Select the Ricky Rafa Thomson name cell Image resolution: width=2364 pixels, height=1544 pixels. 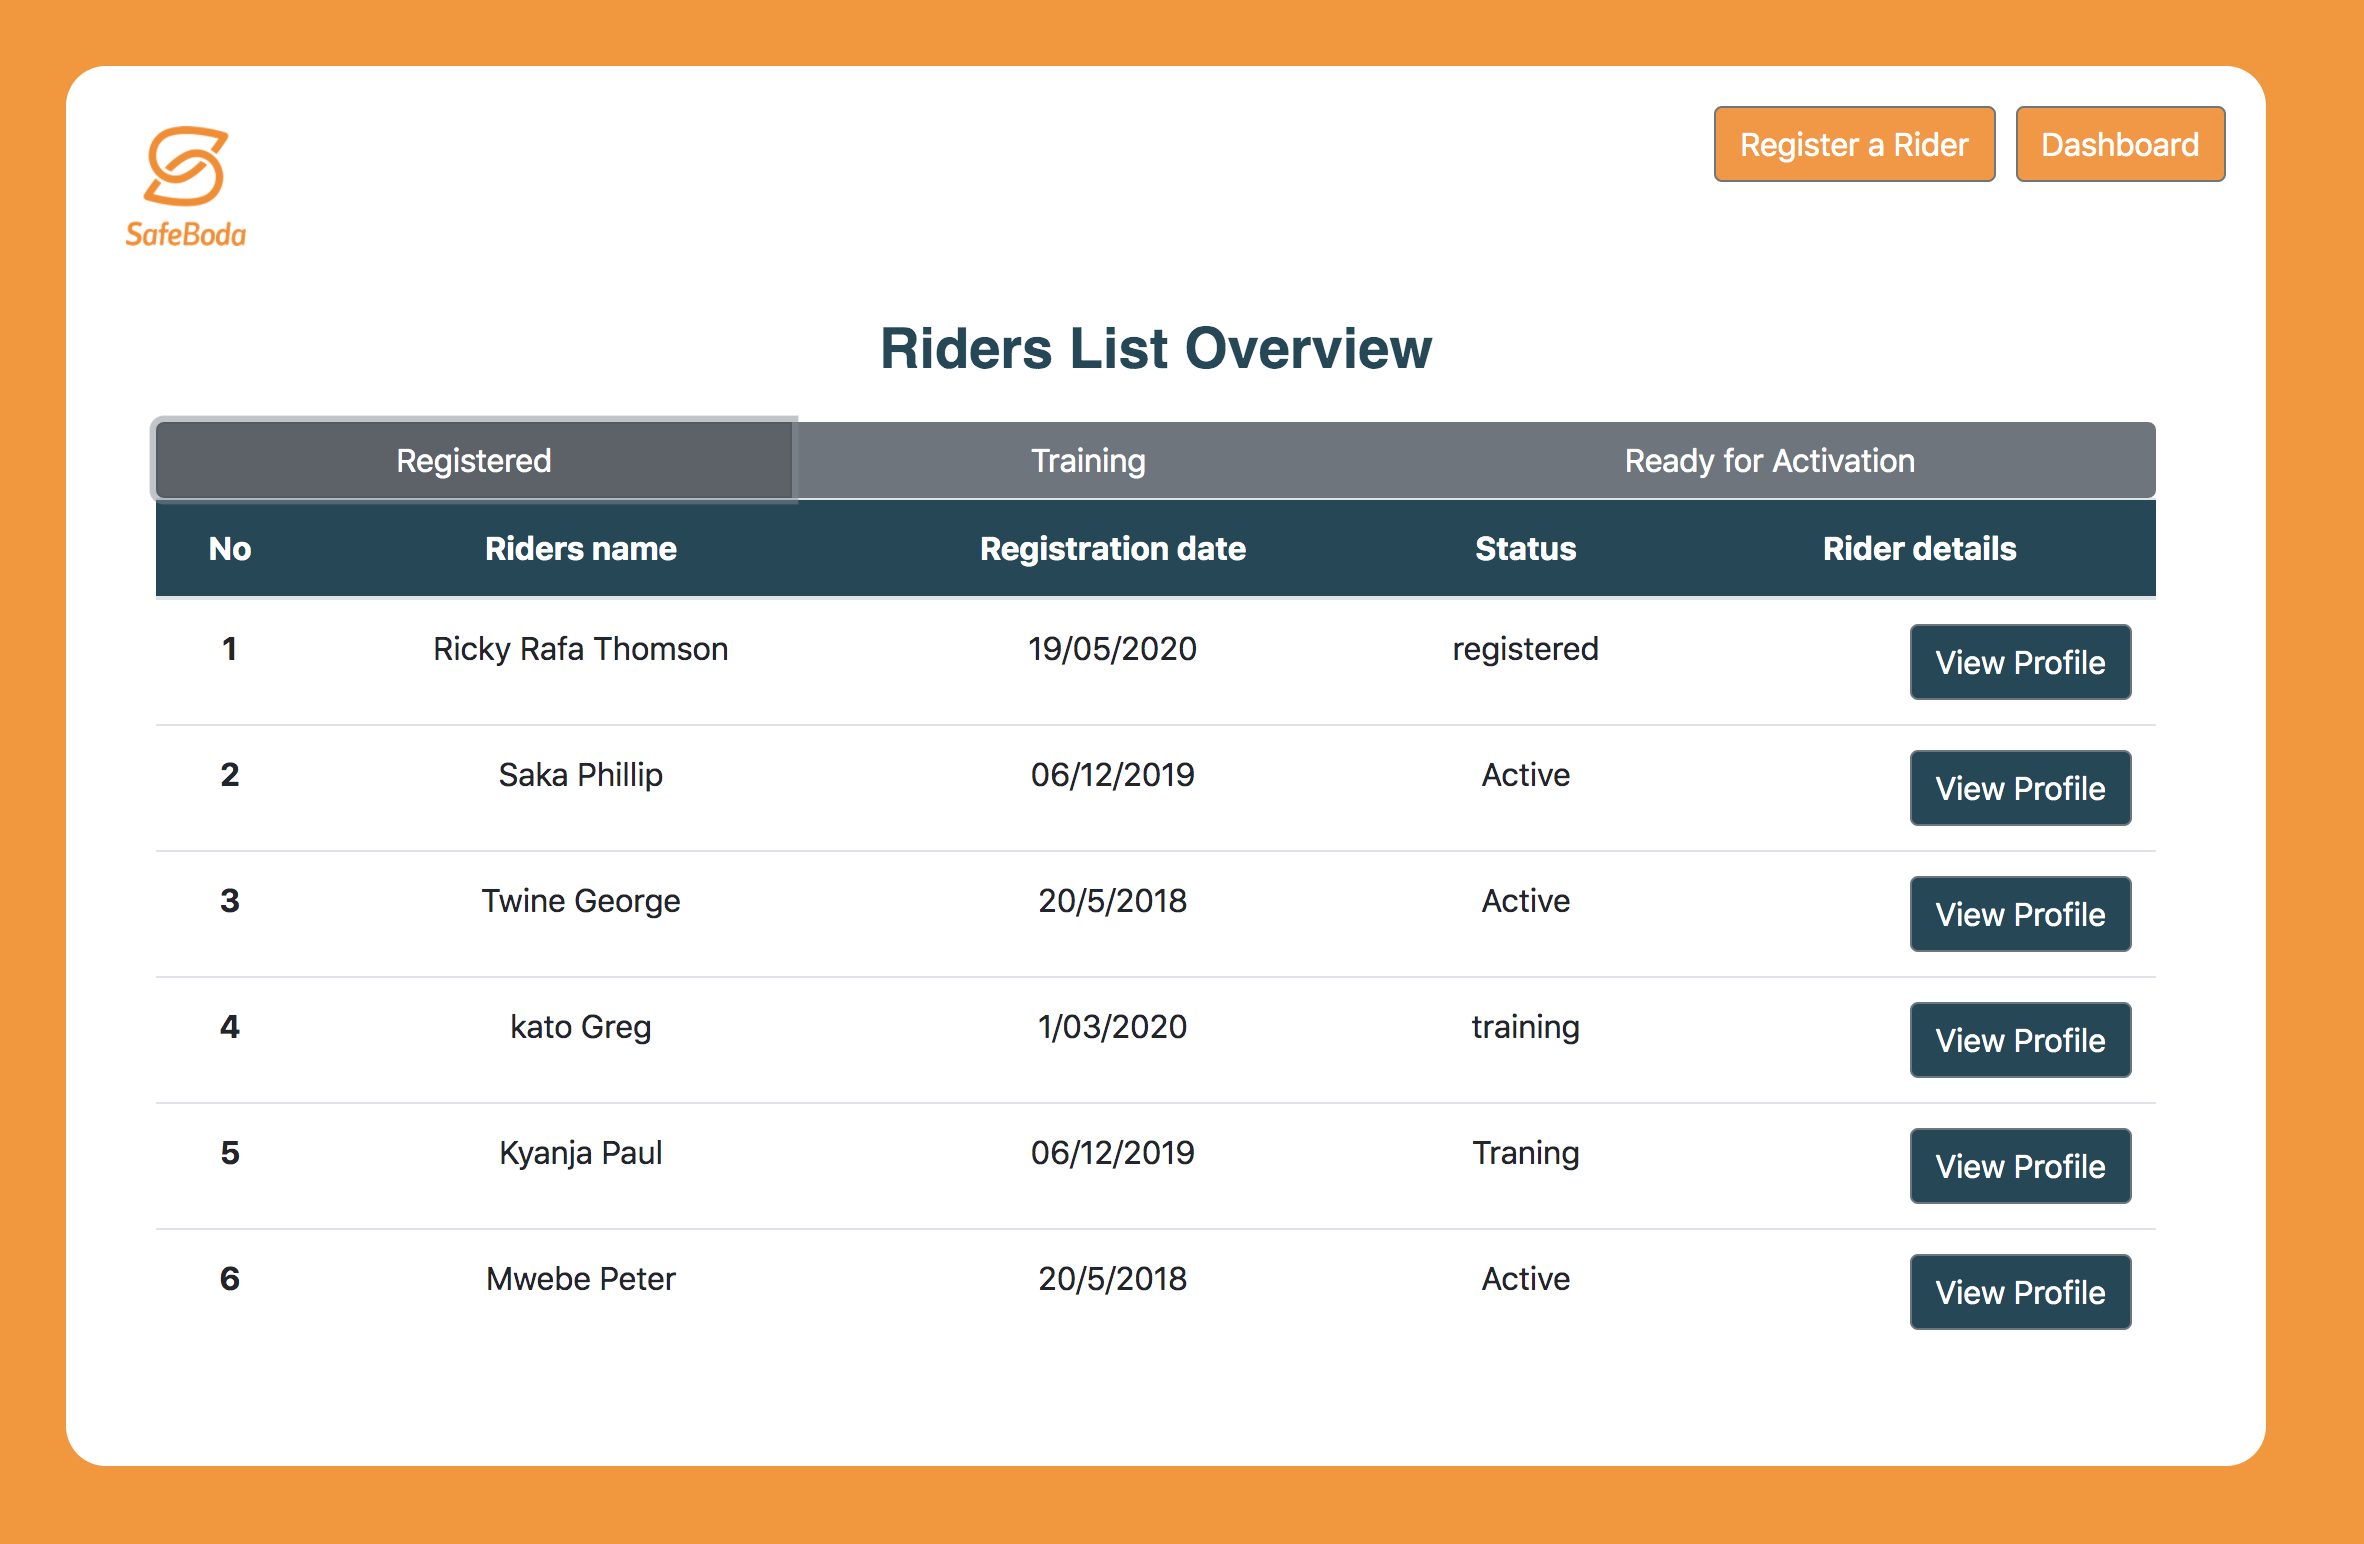[x=580, y=649]
